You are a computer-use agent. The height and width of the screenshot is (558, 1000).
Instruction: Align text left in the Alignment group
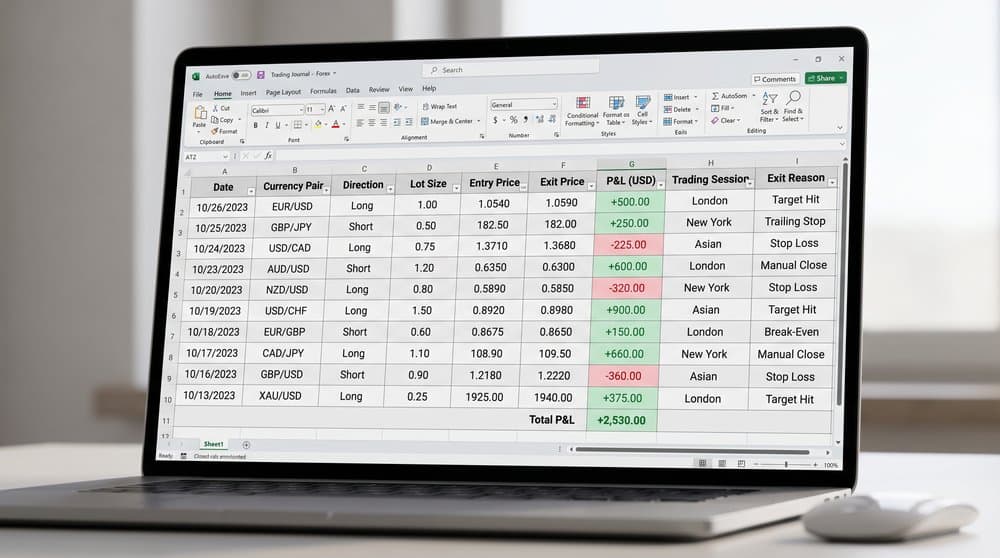point(360,122)
